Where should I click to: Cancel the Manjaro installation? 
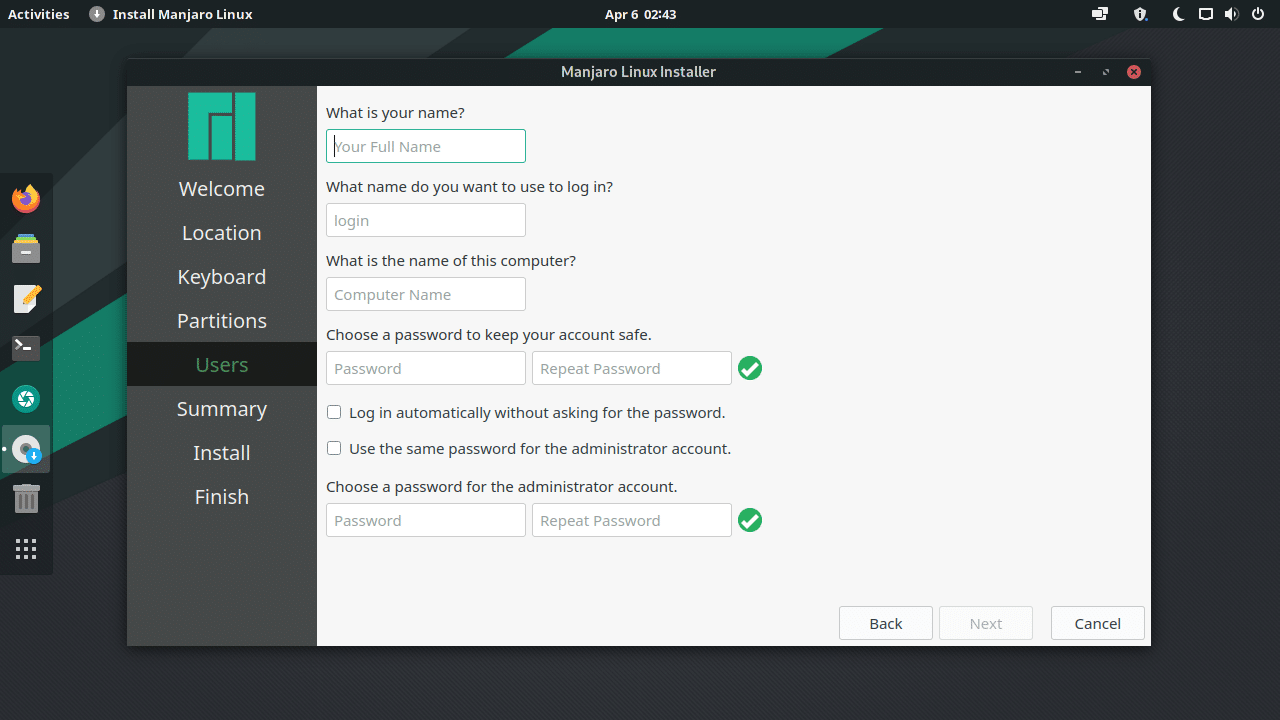coord(1097,623)
